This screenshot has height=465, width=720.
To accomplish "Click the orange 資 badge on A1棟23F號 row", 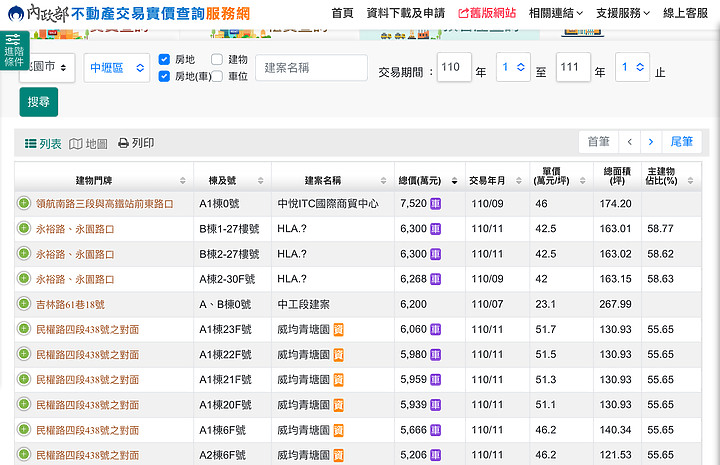I will 339,328.
